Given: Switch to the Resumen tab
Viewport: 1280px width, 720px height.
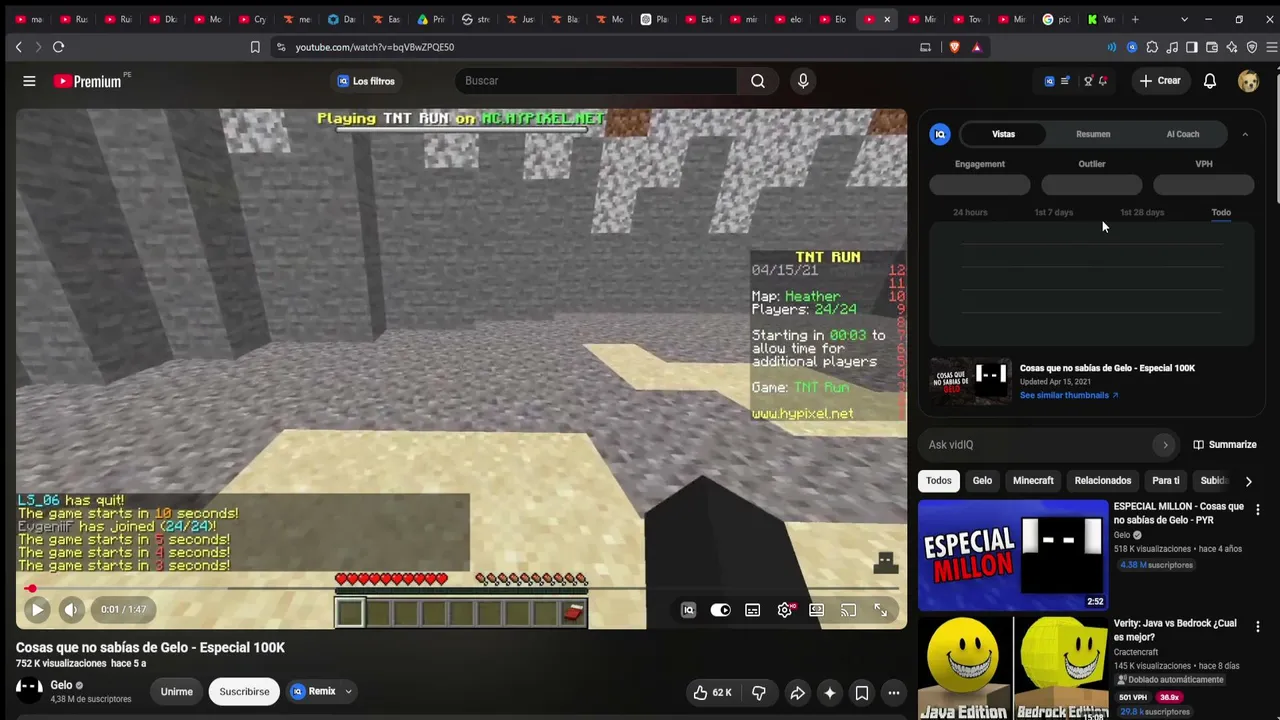Looking at the screenshot, I should pos(1093,134).
